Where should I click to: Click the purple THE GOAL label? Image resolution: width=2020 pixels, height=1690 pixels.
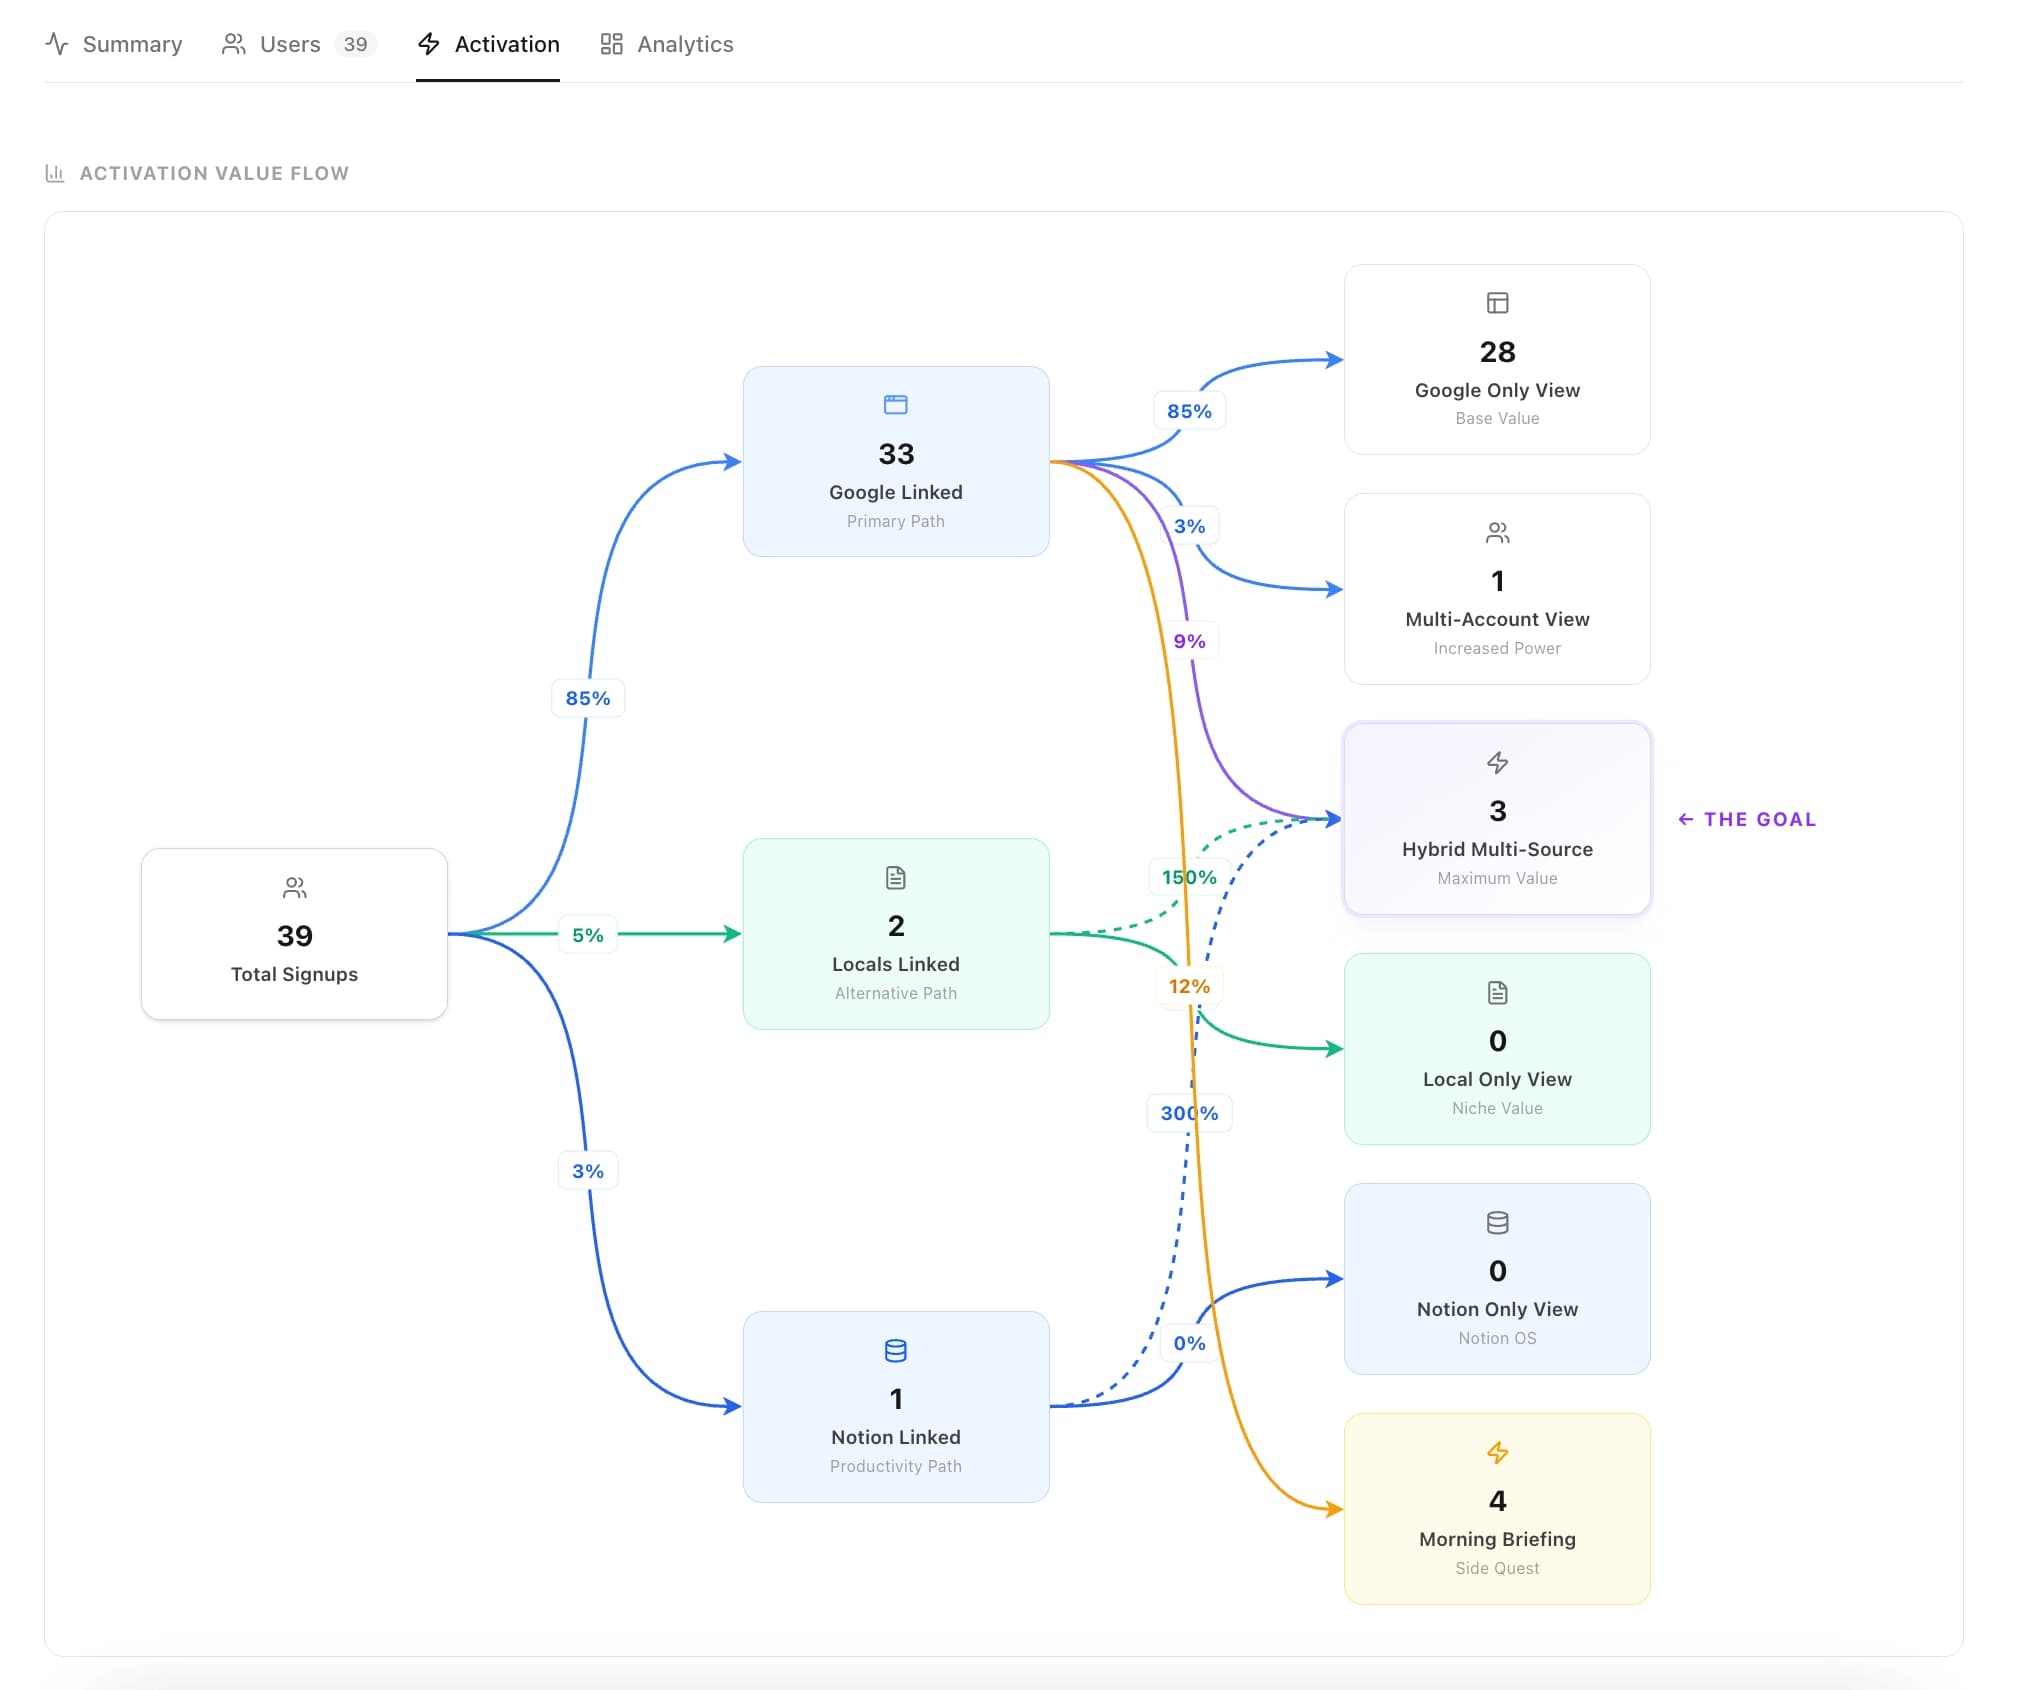pyautogui.click(x=1746, y=819)
